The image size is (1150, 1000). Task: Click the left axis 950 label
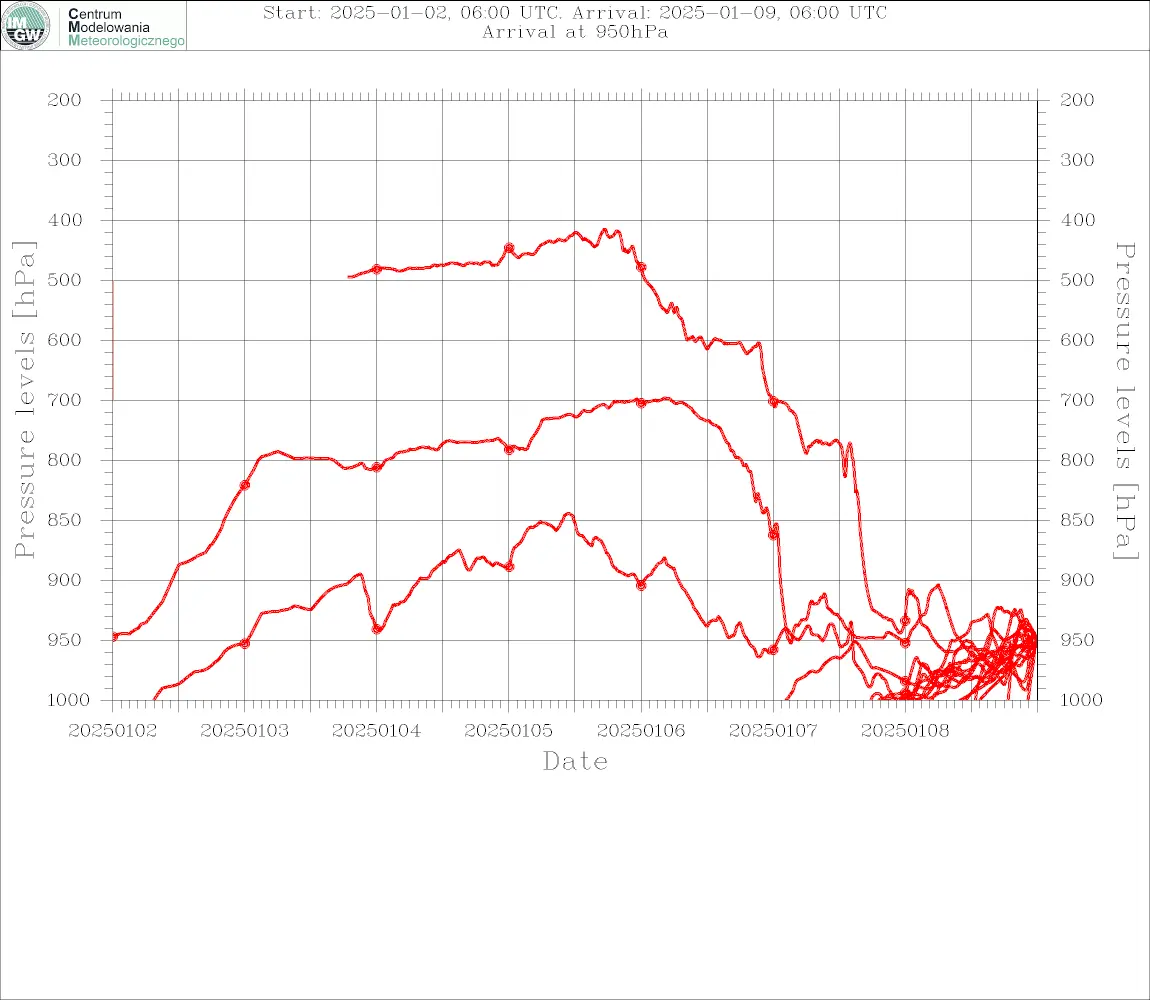pyautogui.click(x=64, y=640)
